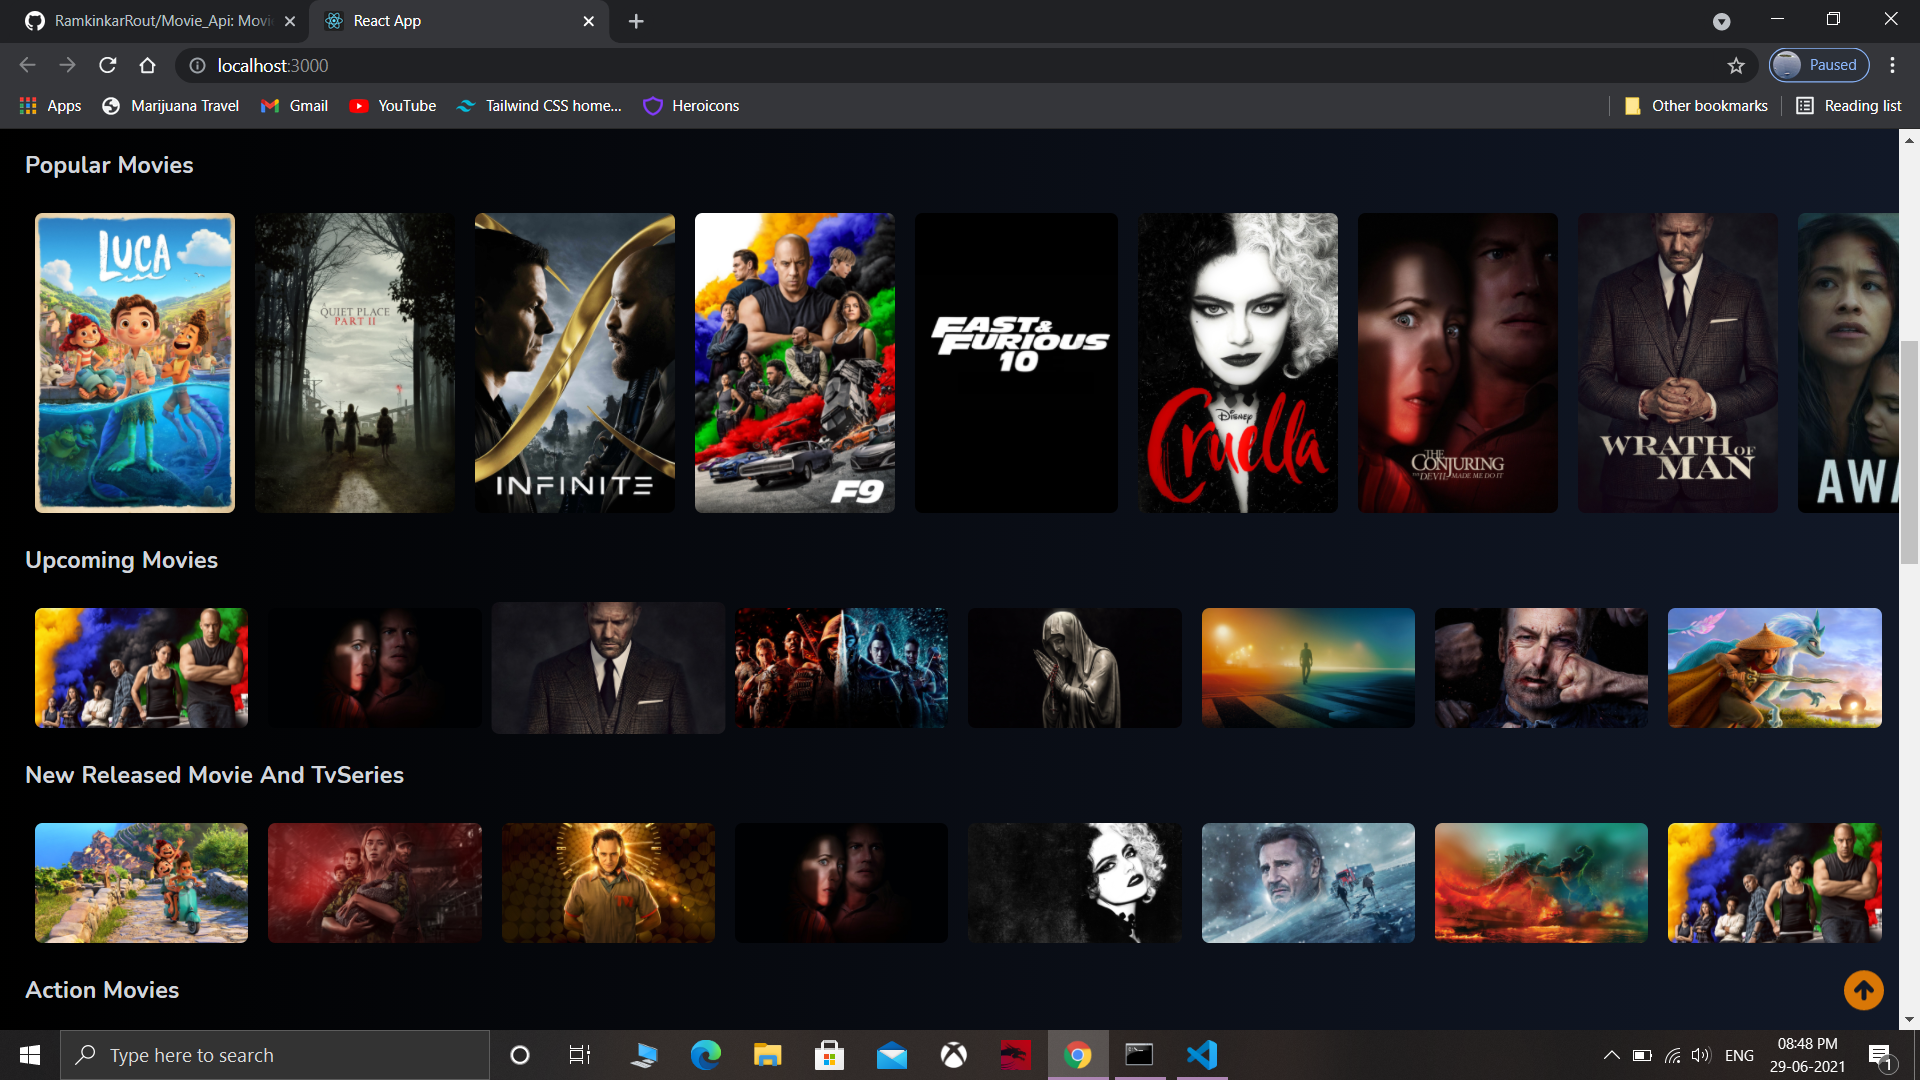Open the Marijuana Travel bookmark
This screenshot has width=1920, height=1080.
pos(170,106)
